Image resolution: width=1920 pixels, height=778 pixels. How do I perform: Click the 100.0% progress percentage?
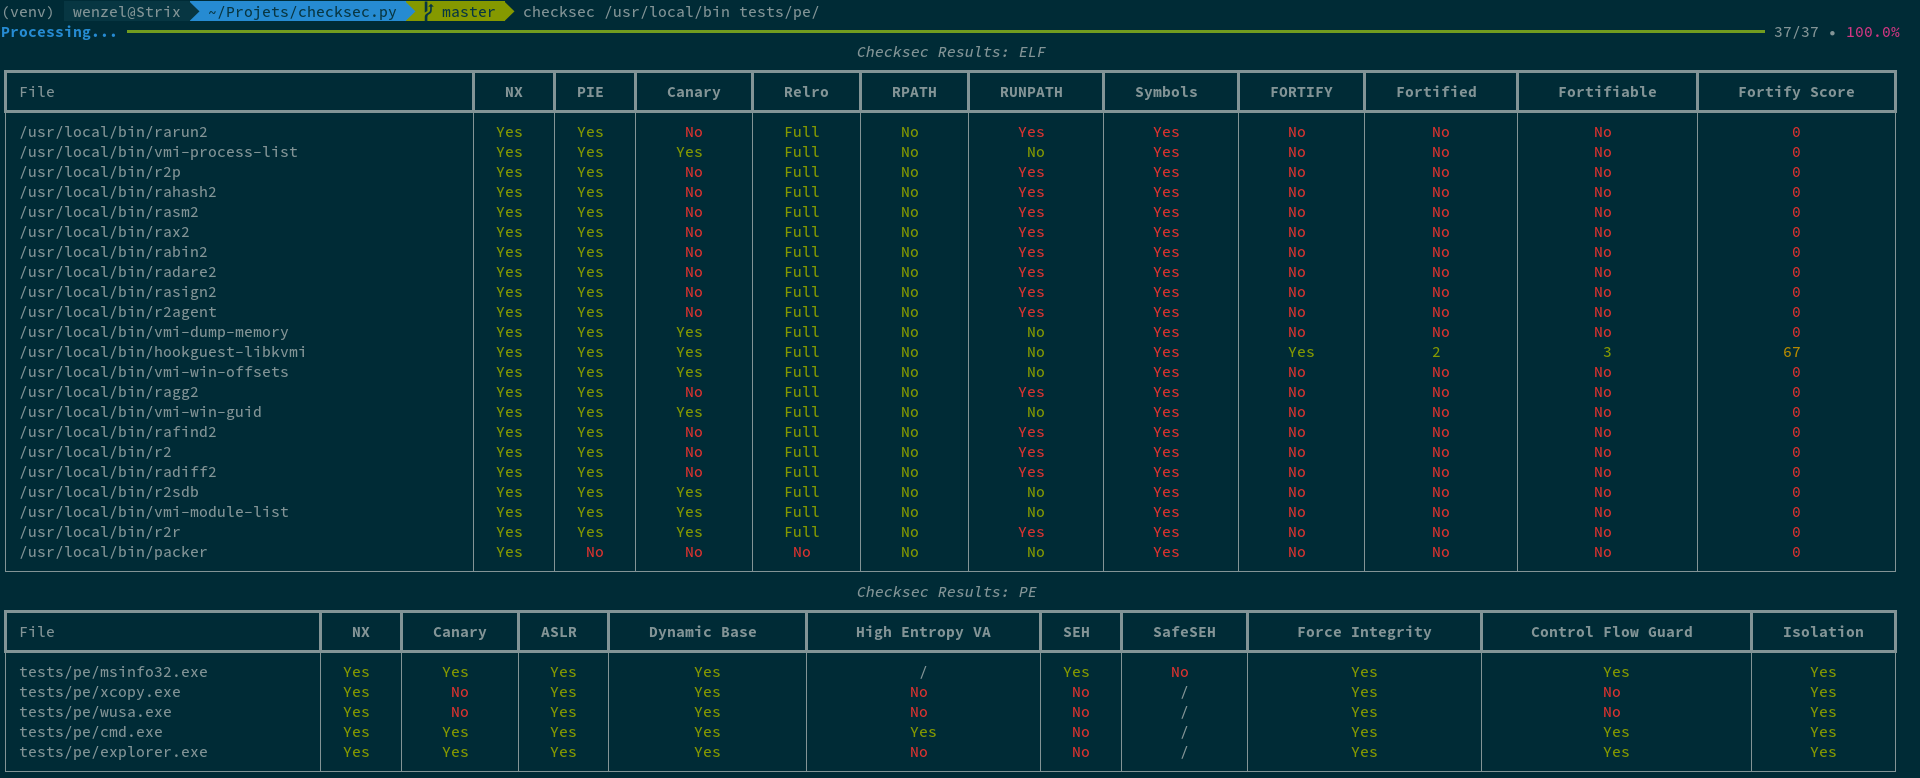[x=1872, y=32]
